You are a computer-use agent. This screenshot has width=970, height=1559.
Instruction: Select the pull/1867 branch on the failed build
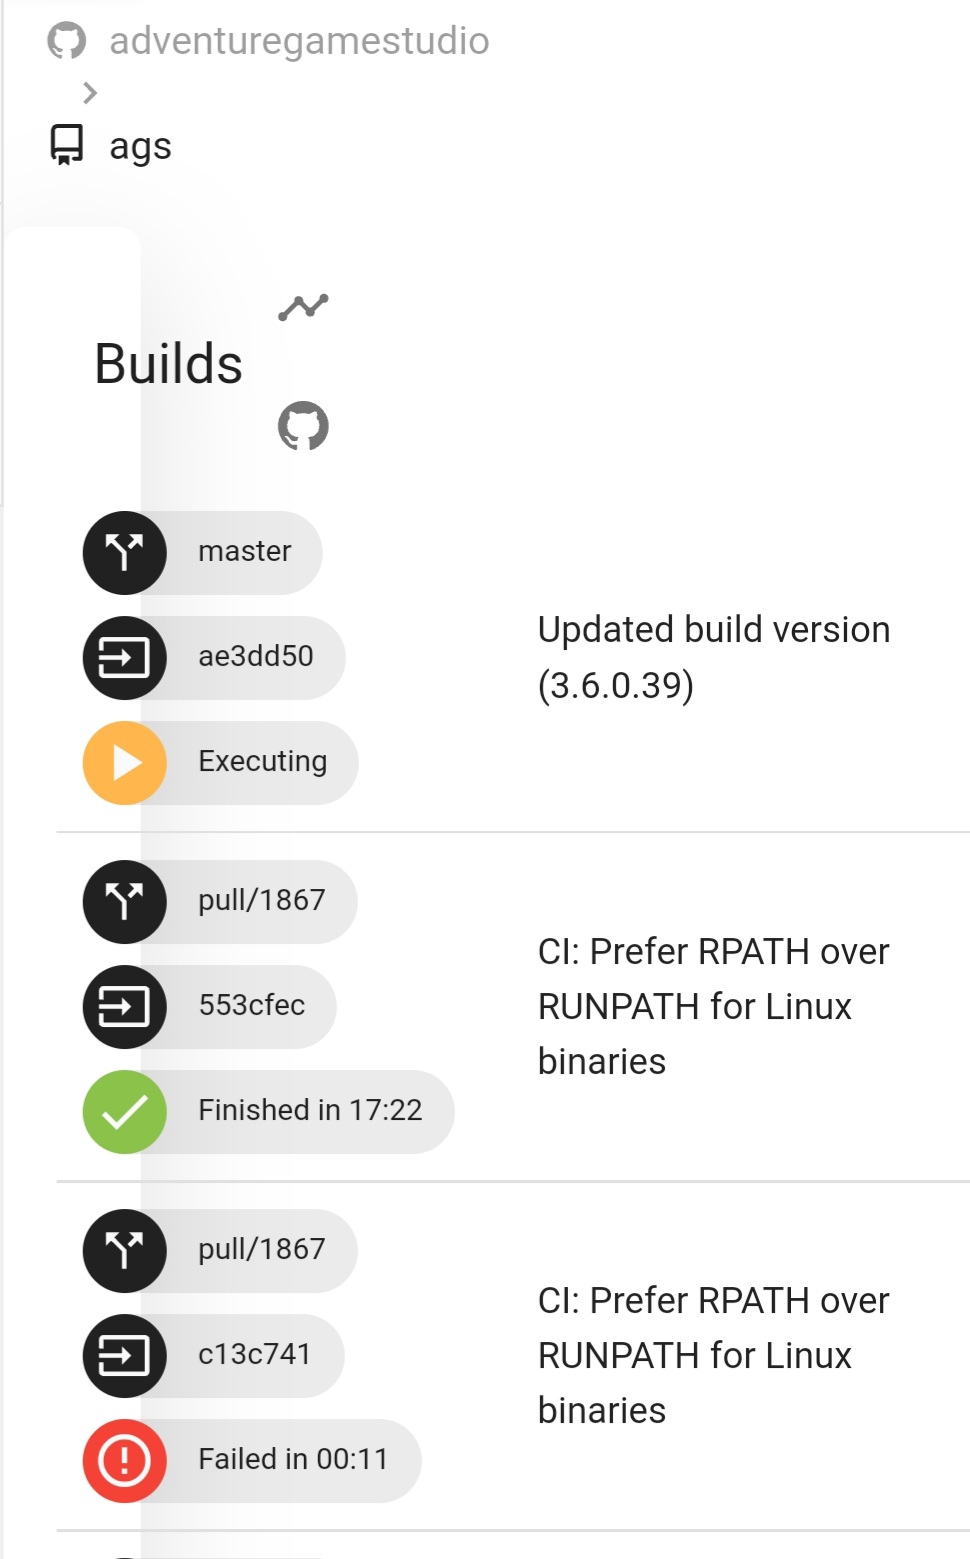262,1251
